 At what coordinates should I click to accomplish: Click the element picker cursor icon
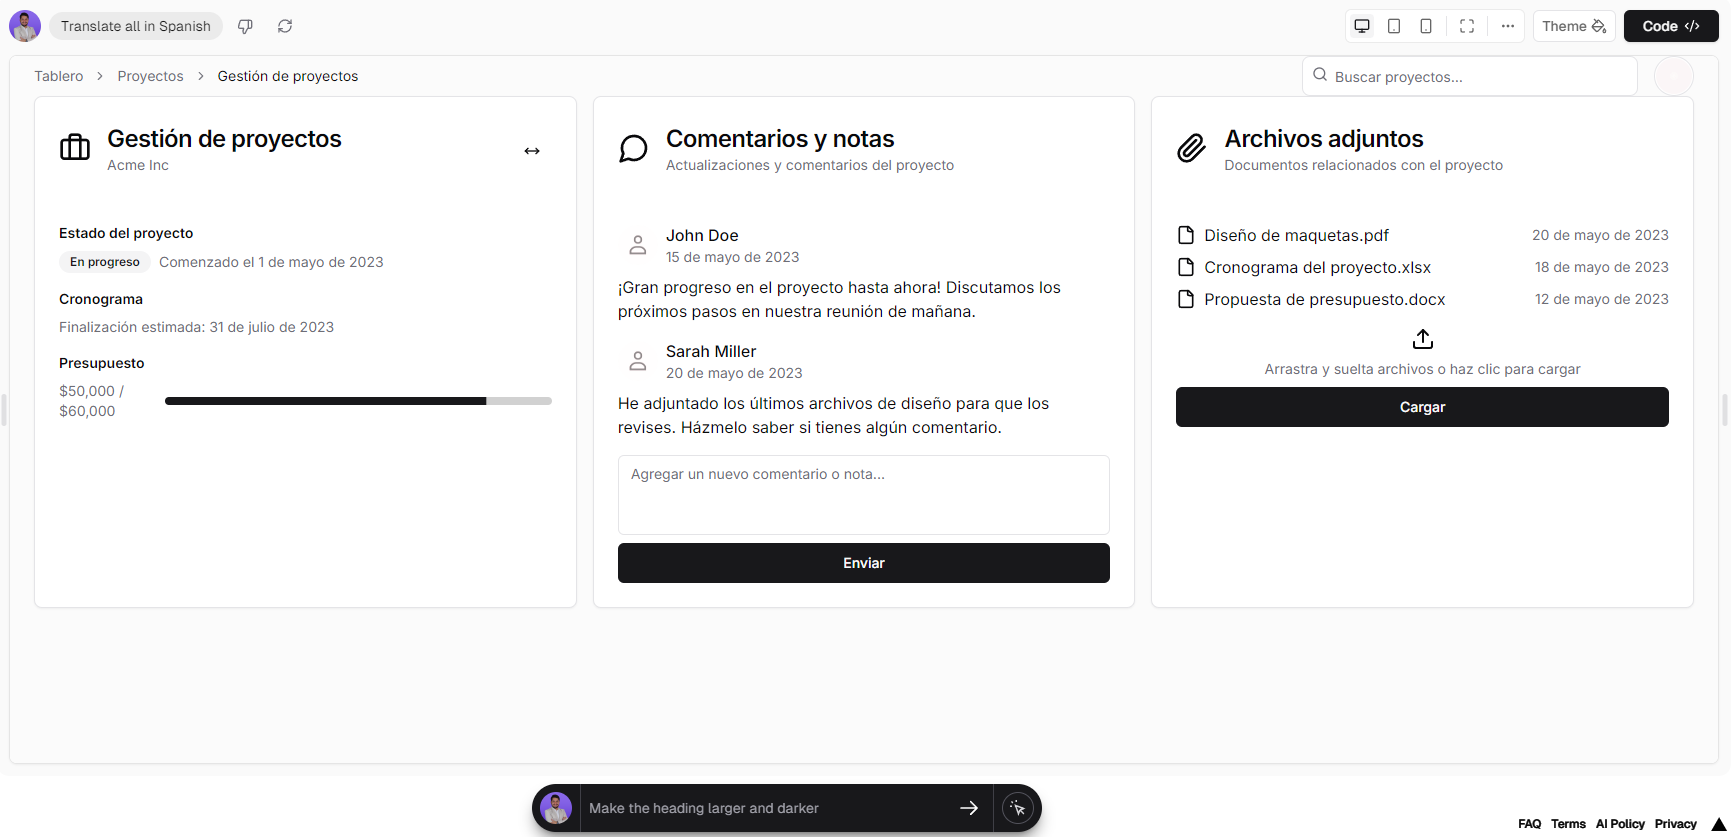click(1018, 808)
